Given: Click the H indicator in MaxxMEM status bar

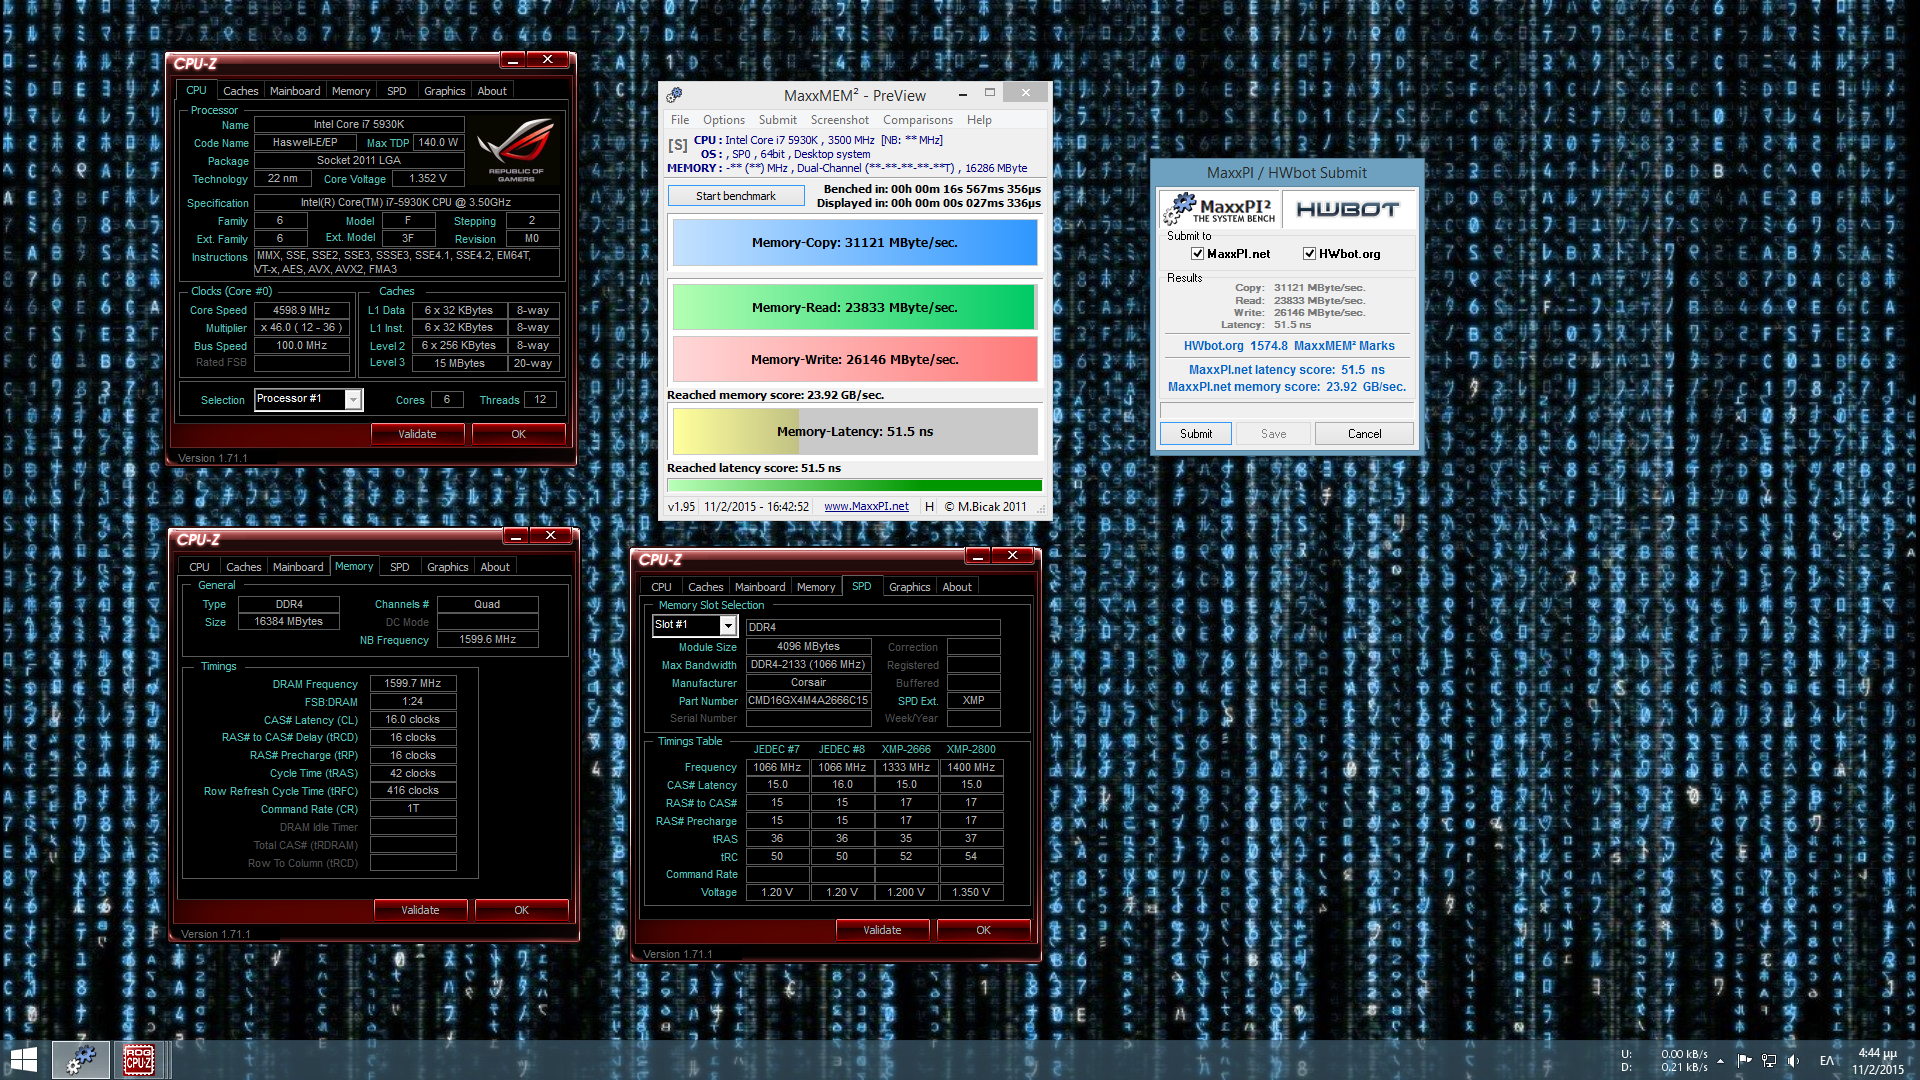Looking at the screenshot, I should tap(930, 506).
